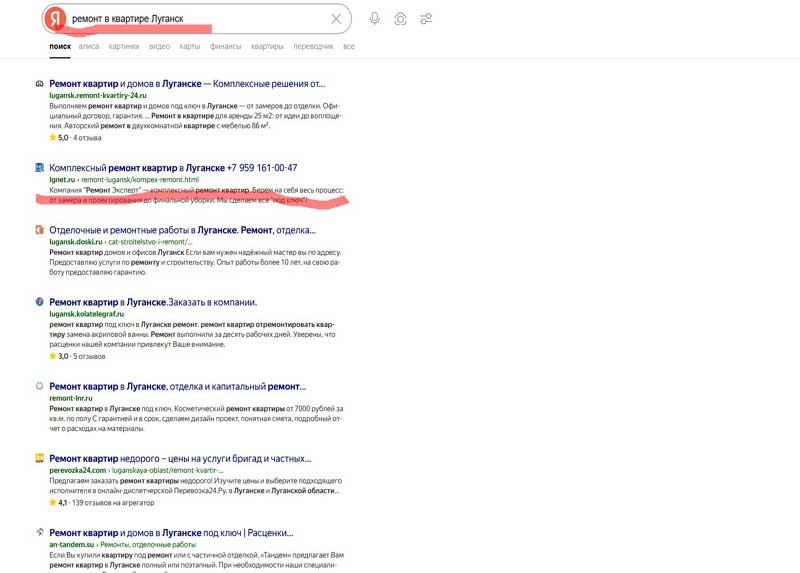This screenshot has width=800, height=573.
Task: Open 'Отделочные и ремонтные работы в Луганске' result
Action: (x=183, y=230)
